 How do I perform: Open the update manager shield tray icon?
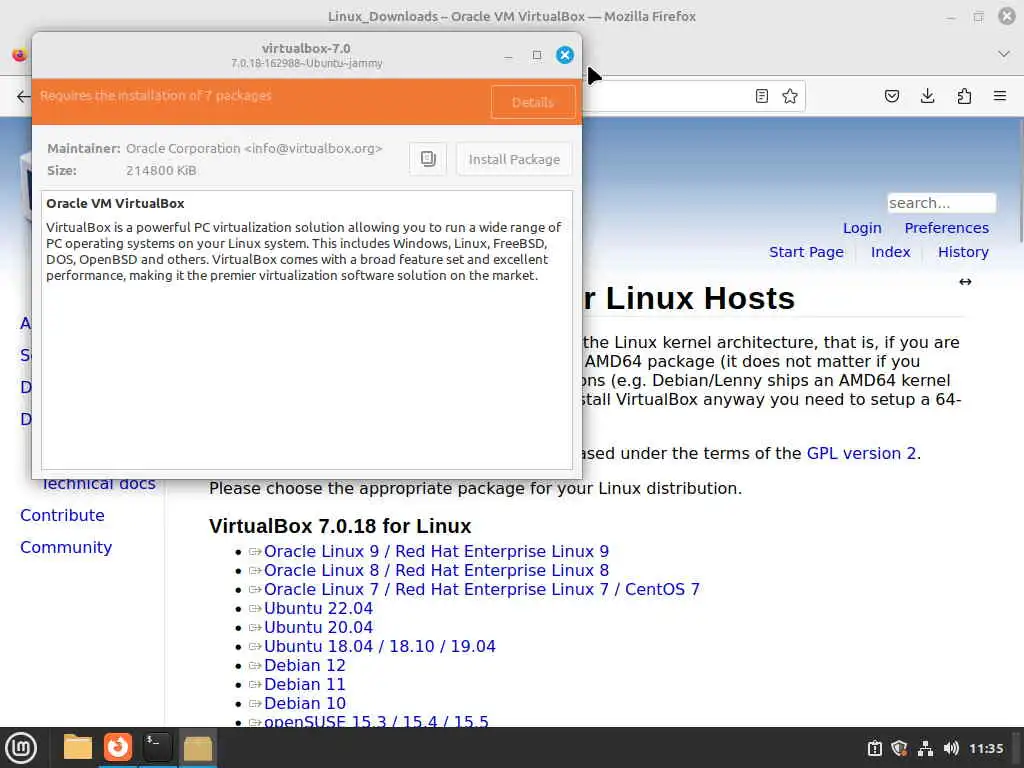pos(899,748)
